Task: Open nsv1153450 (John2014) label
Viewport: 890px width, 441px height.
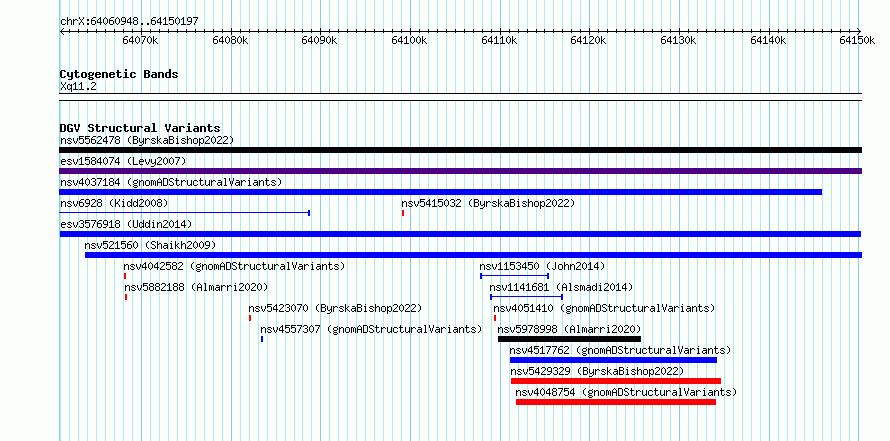Action: click(542, 266)
